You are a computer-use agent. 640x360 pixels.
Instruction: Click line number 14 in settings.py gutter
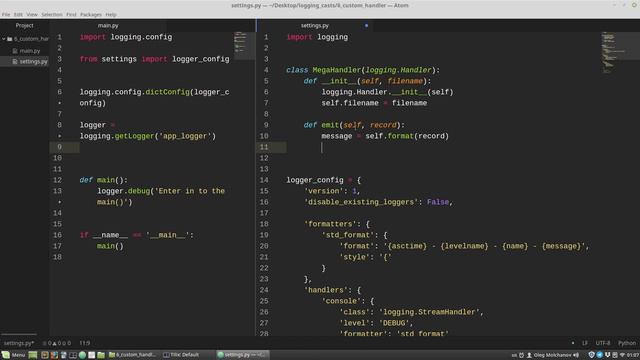264,180
